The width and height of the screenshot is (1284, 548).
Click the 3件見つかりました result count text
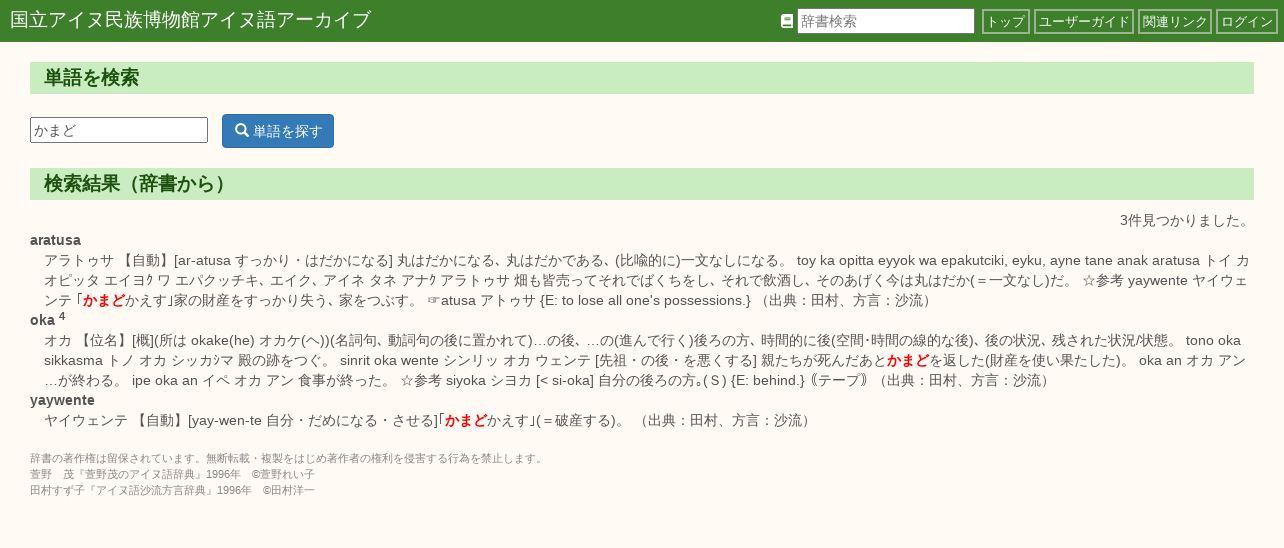1186,220
